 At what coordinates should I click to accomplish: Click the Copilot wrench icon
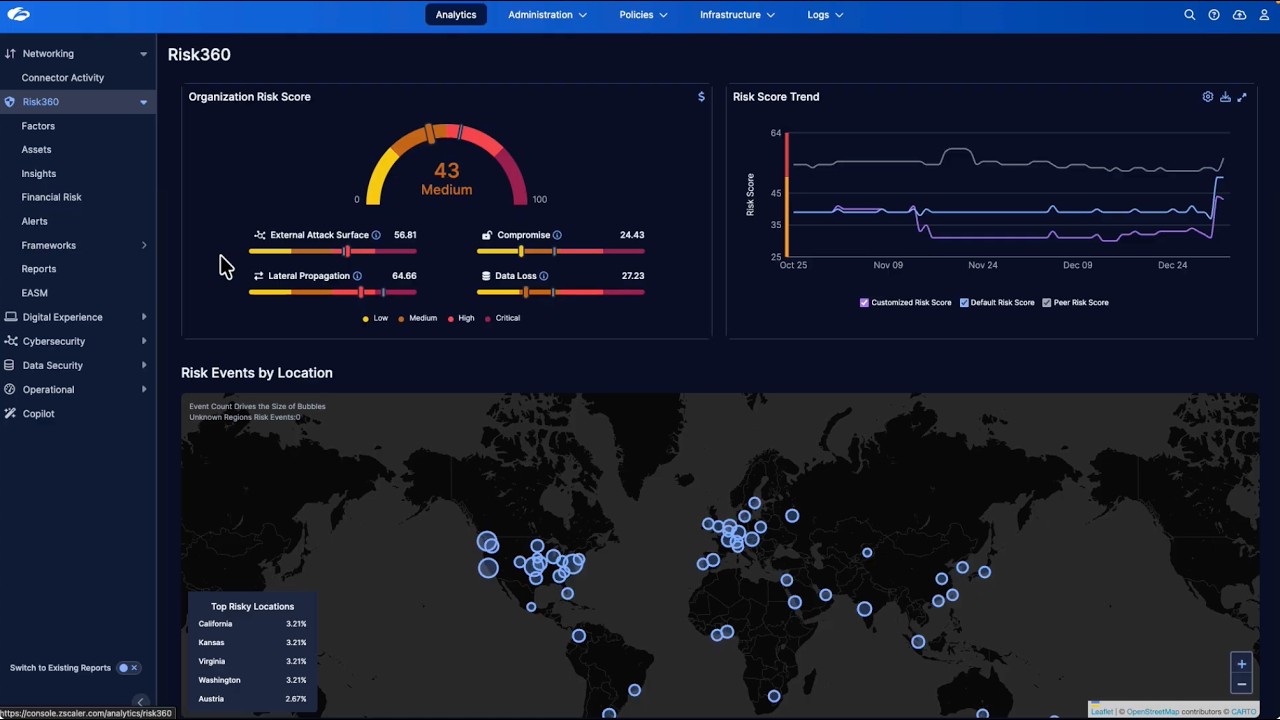click(10, 414)
